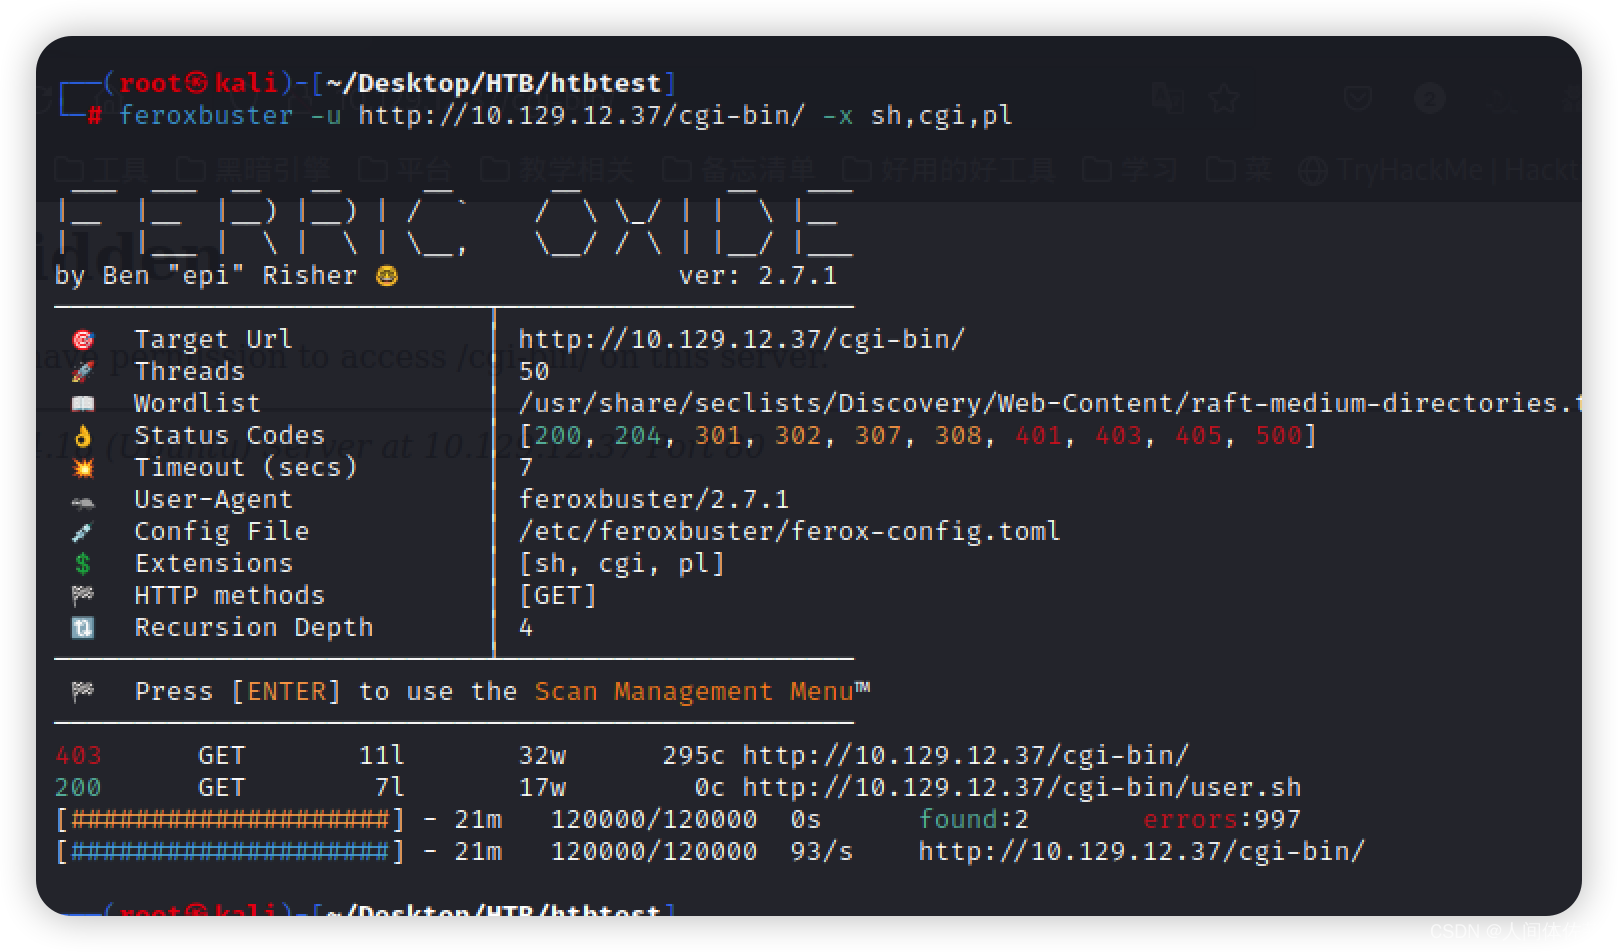1618x952 pixels.
Task: Open the 工具 bookmark folder in the background browser
Action: coord(103,170)
